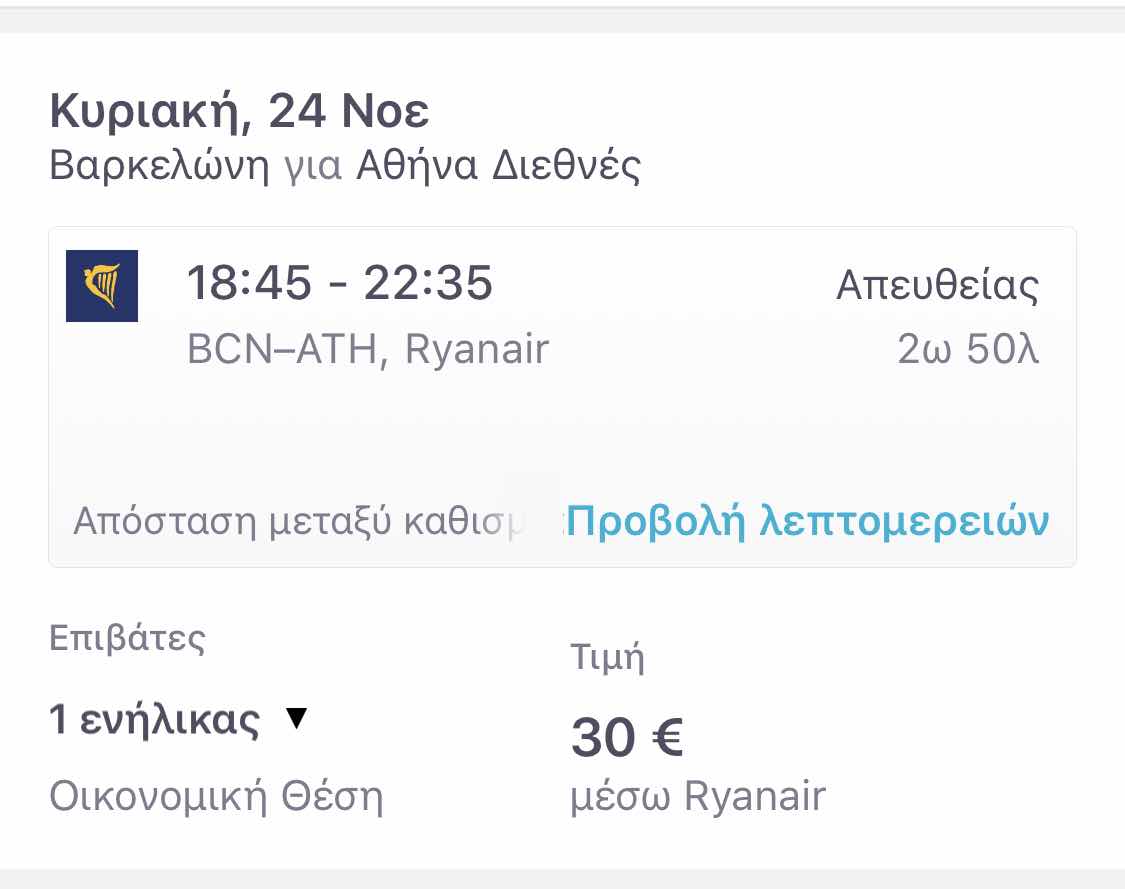
Task: Click the Κυριακή, 24 Νοε date heading
Action: 239,112
